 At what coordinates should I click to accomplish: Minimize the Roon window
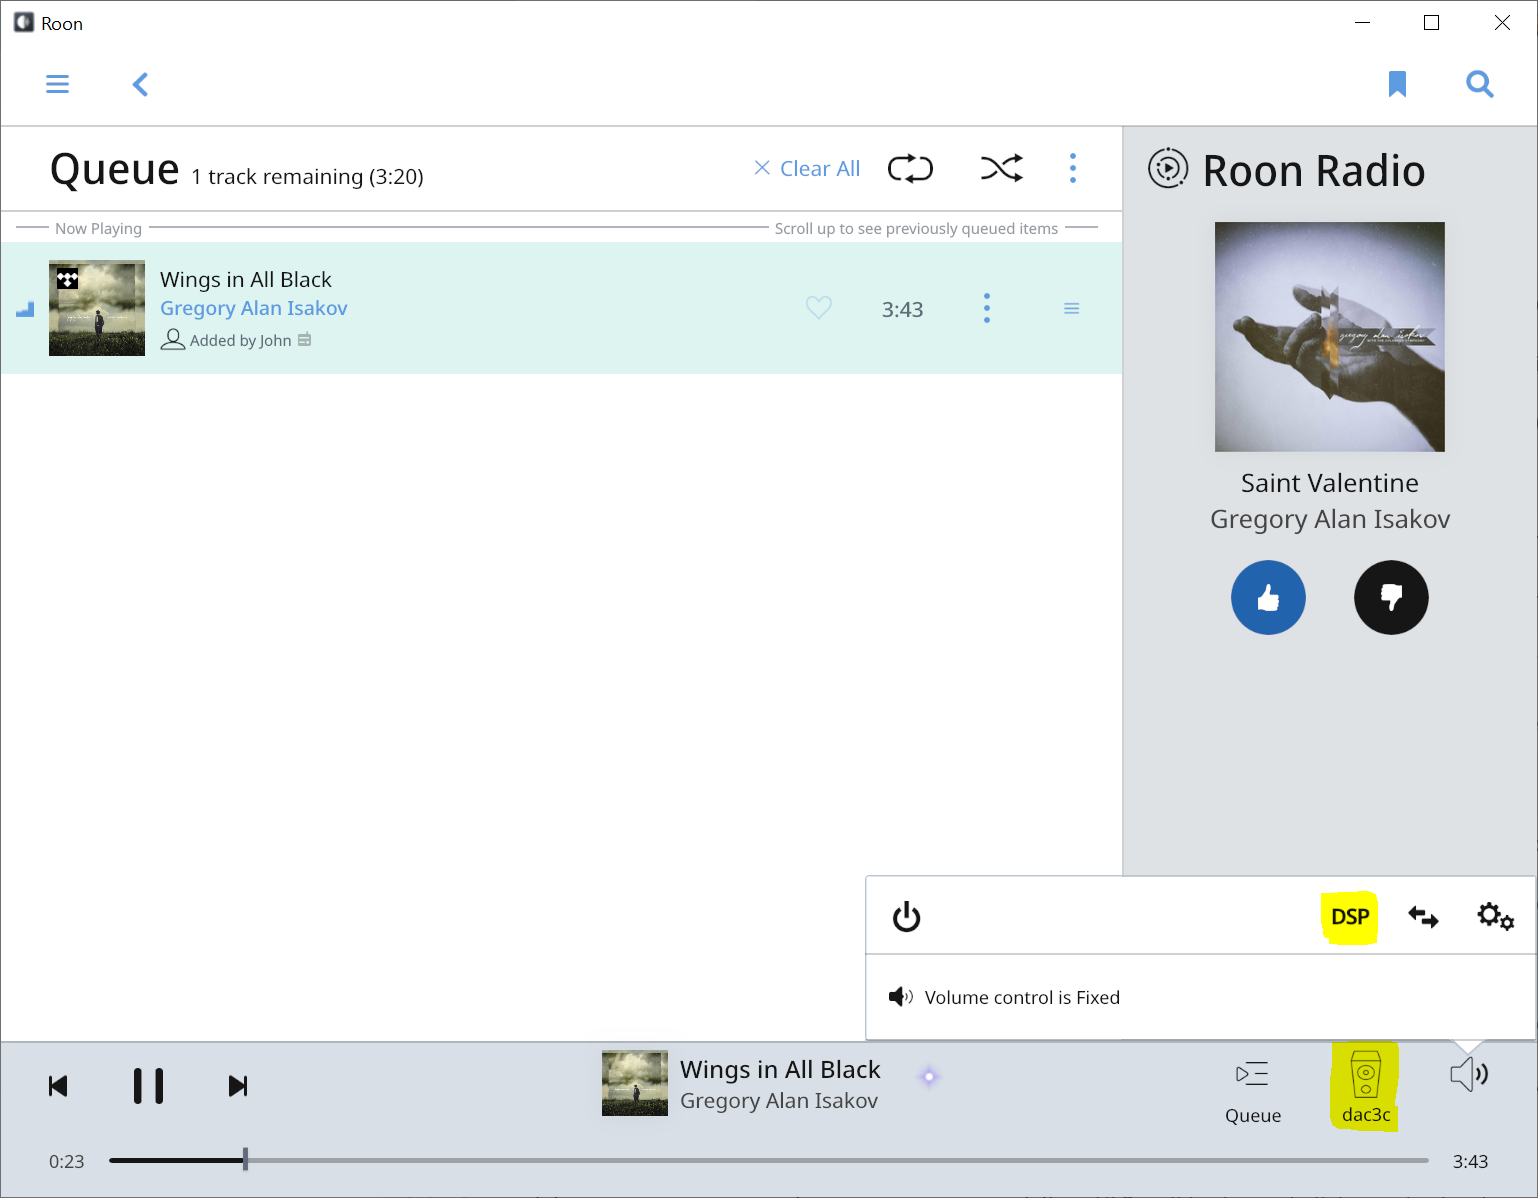pos(1362,23)
